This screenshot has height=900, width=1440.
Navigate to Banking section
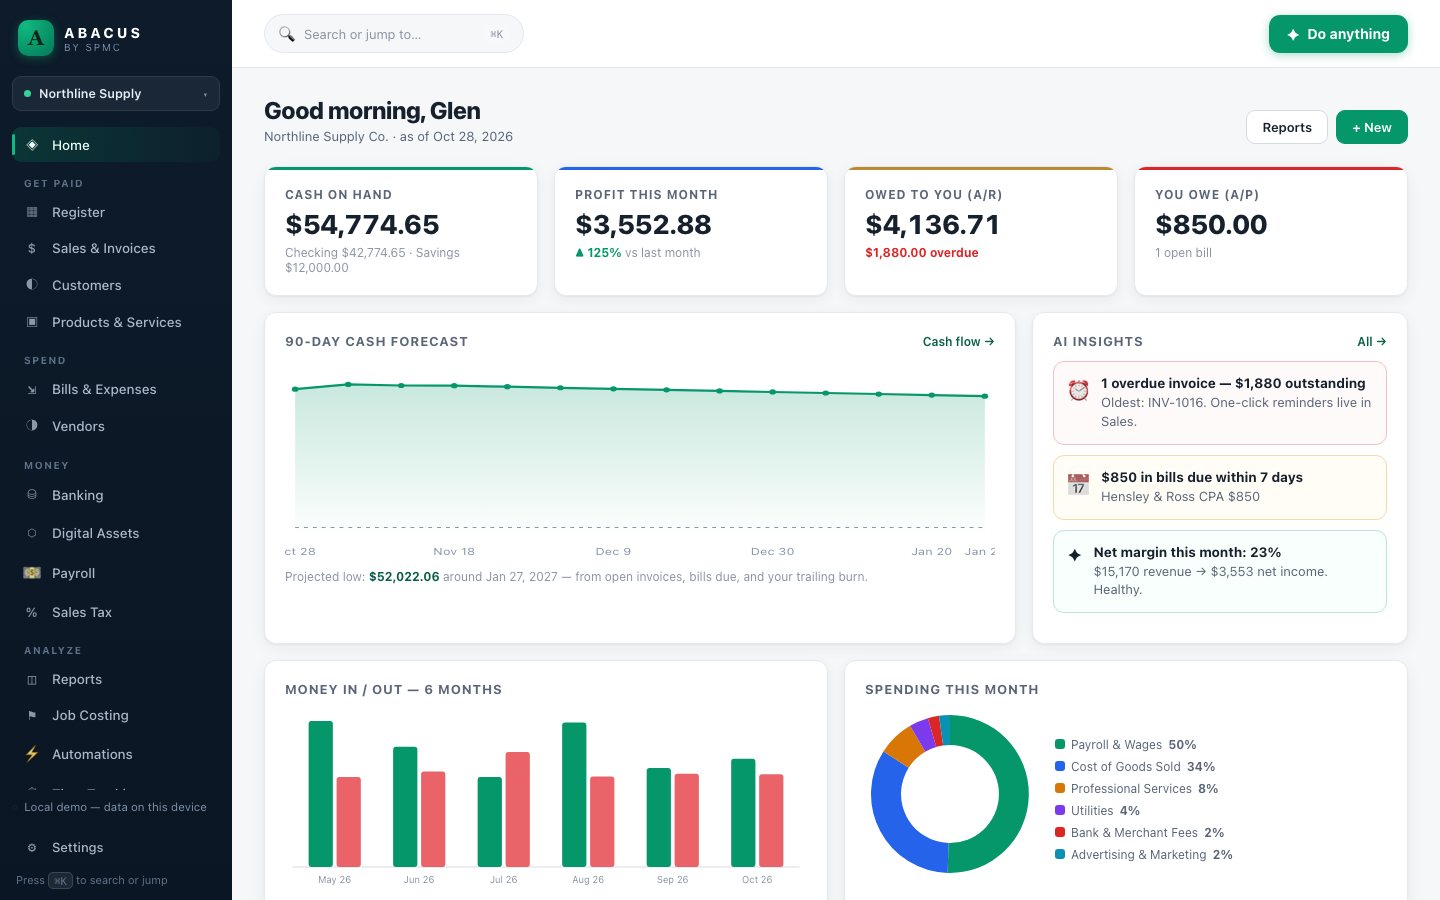tap(116, 495)
